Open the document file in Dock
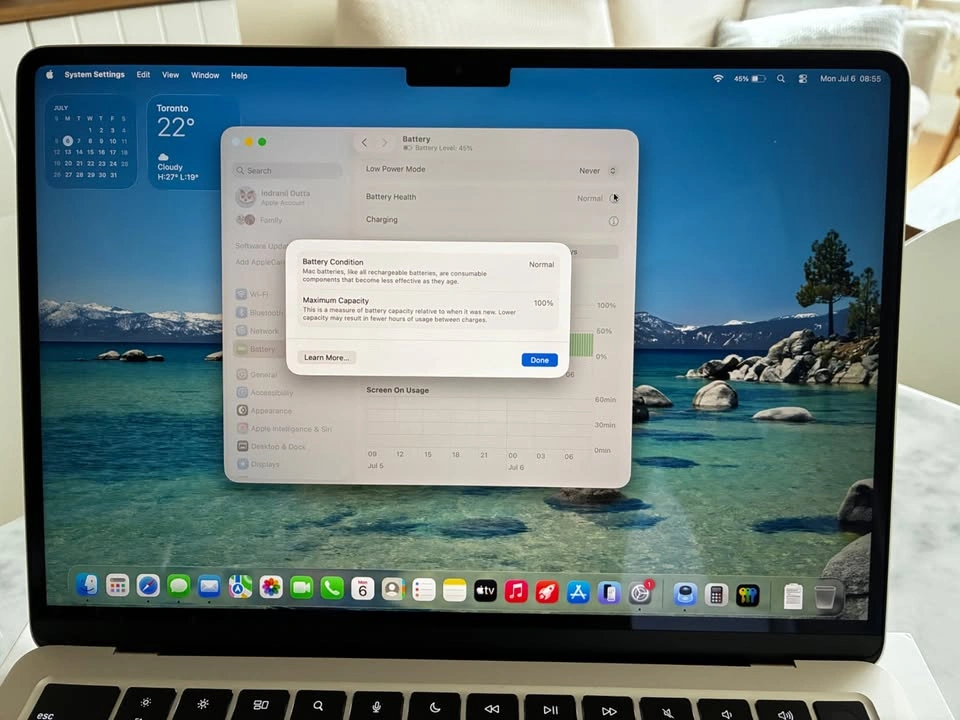Viewport: 960px width, 720px height. [793, 596]
